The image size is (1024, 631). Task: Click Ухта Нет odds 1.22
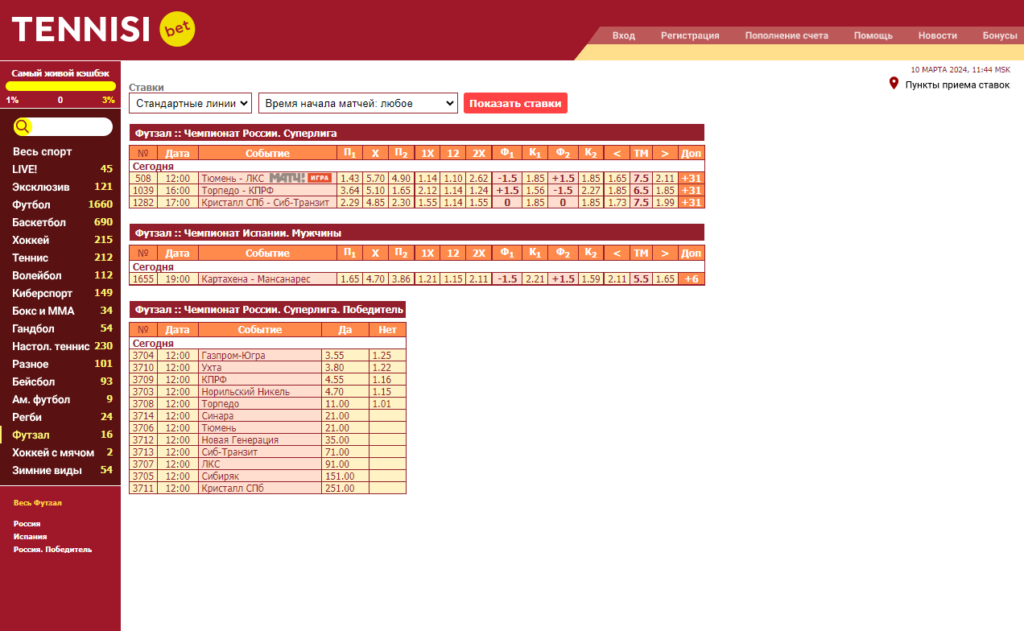(387, 368)
